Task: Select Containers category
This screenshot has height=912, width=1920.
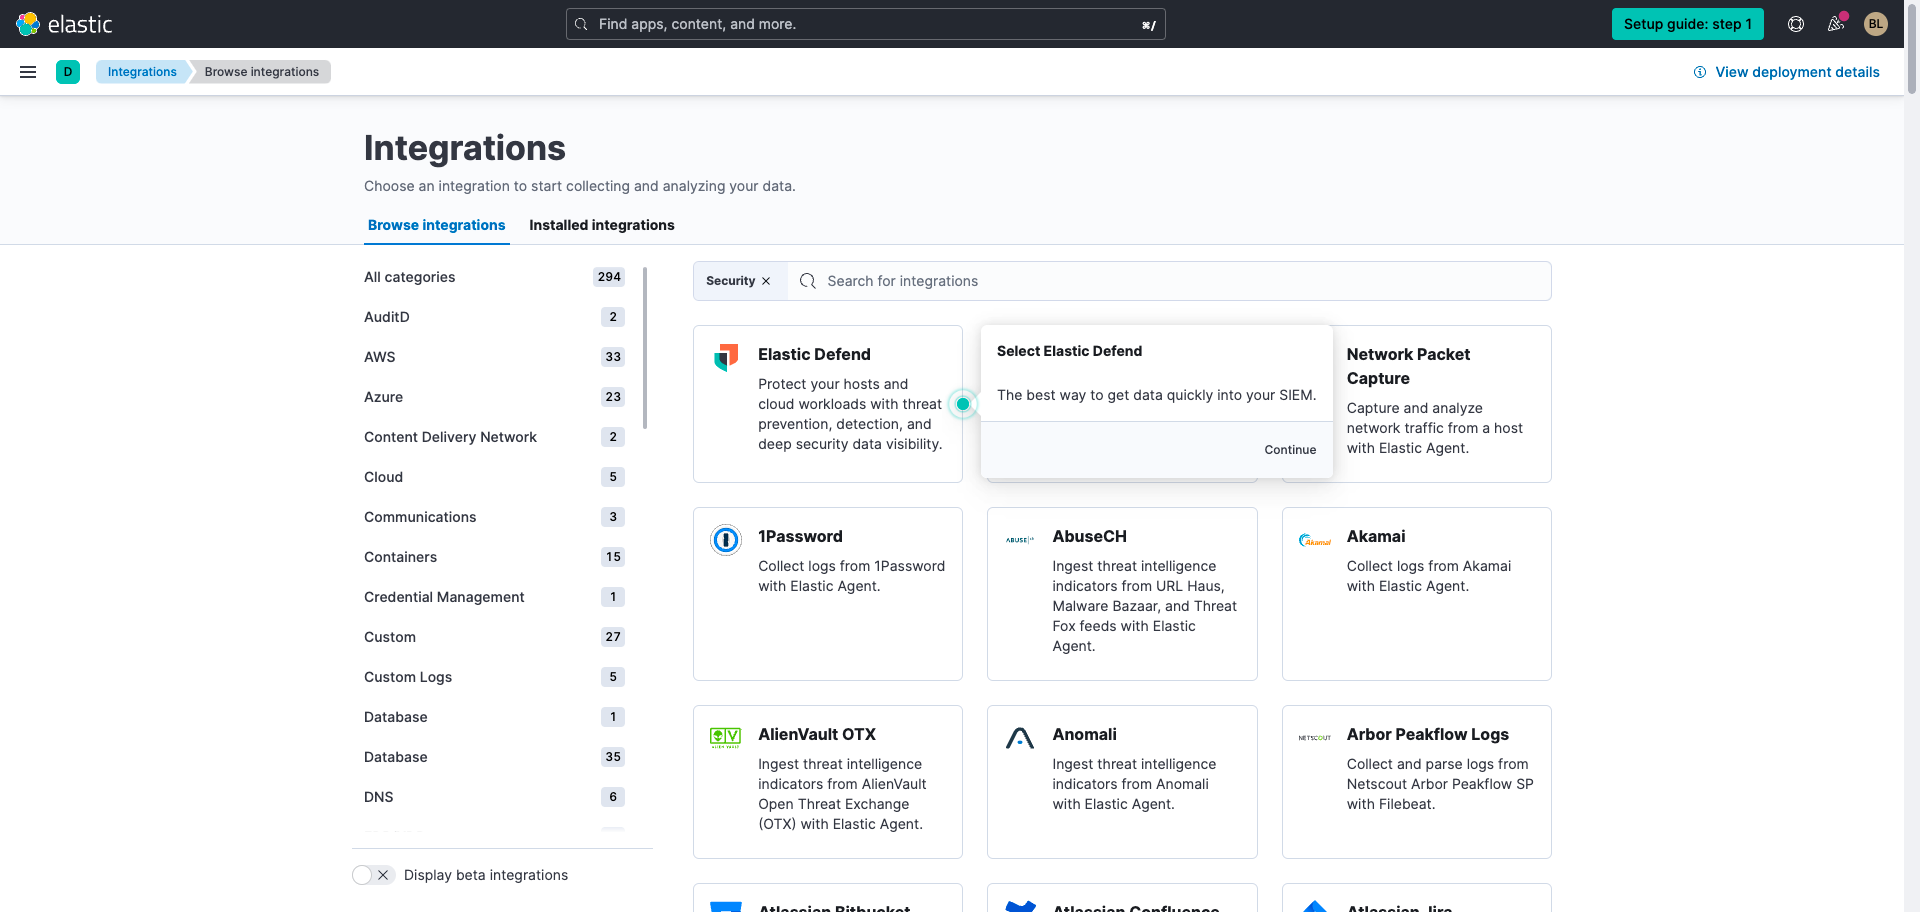Action: click(x=494, y=557)
